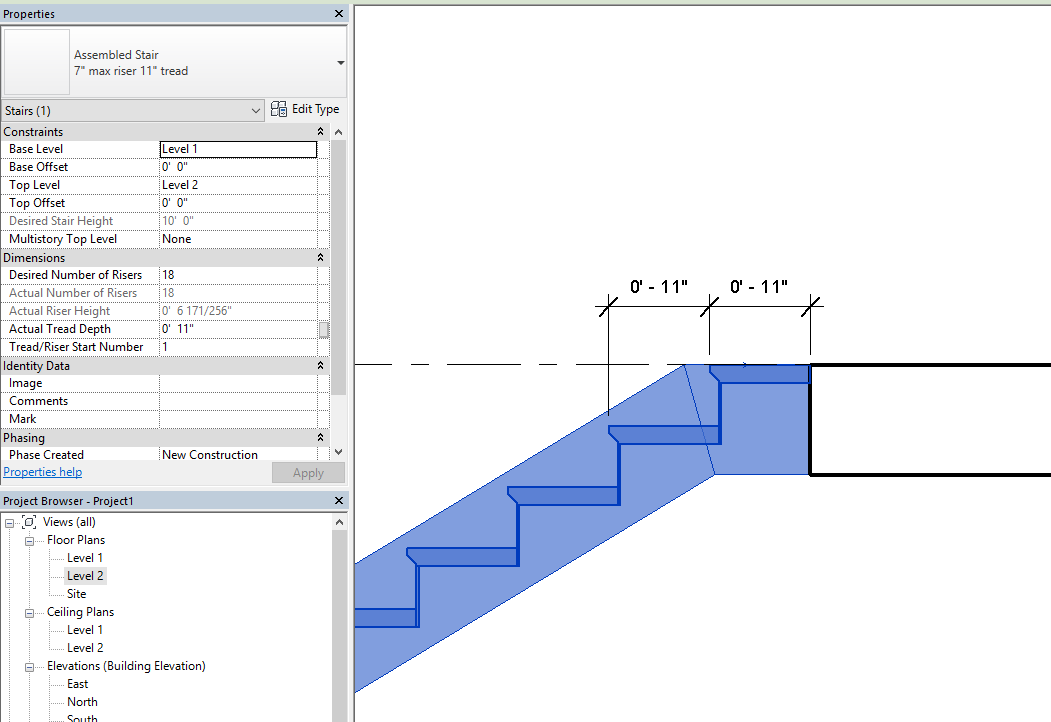Select the Top Level value Level 2

point(238,185)
